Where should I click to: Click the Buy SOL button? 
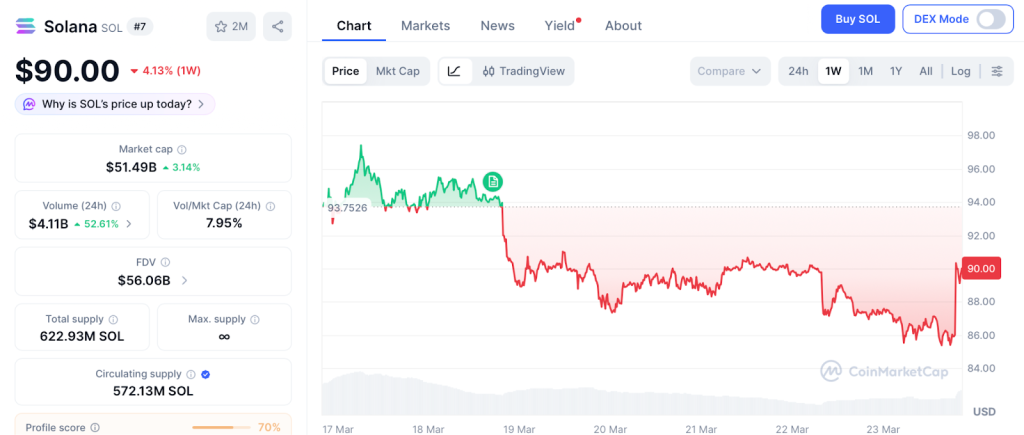(857, 19)
